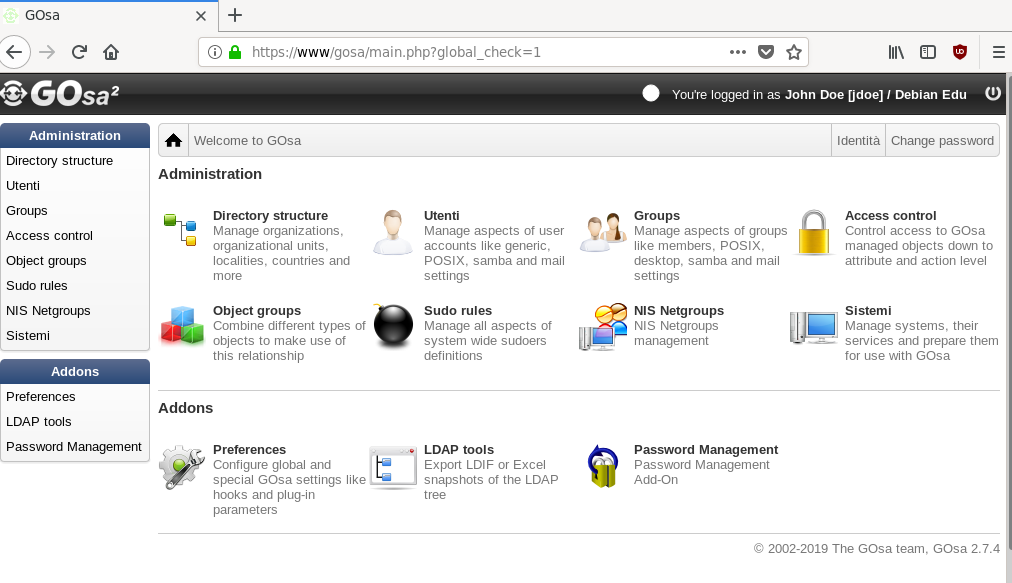Screen dimensions: 1012x583
Task: Open the Access control padlock icon
Action: tap(814, 232)
